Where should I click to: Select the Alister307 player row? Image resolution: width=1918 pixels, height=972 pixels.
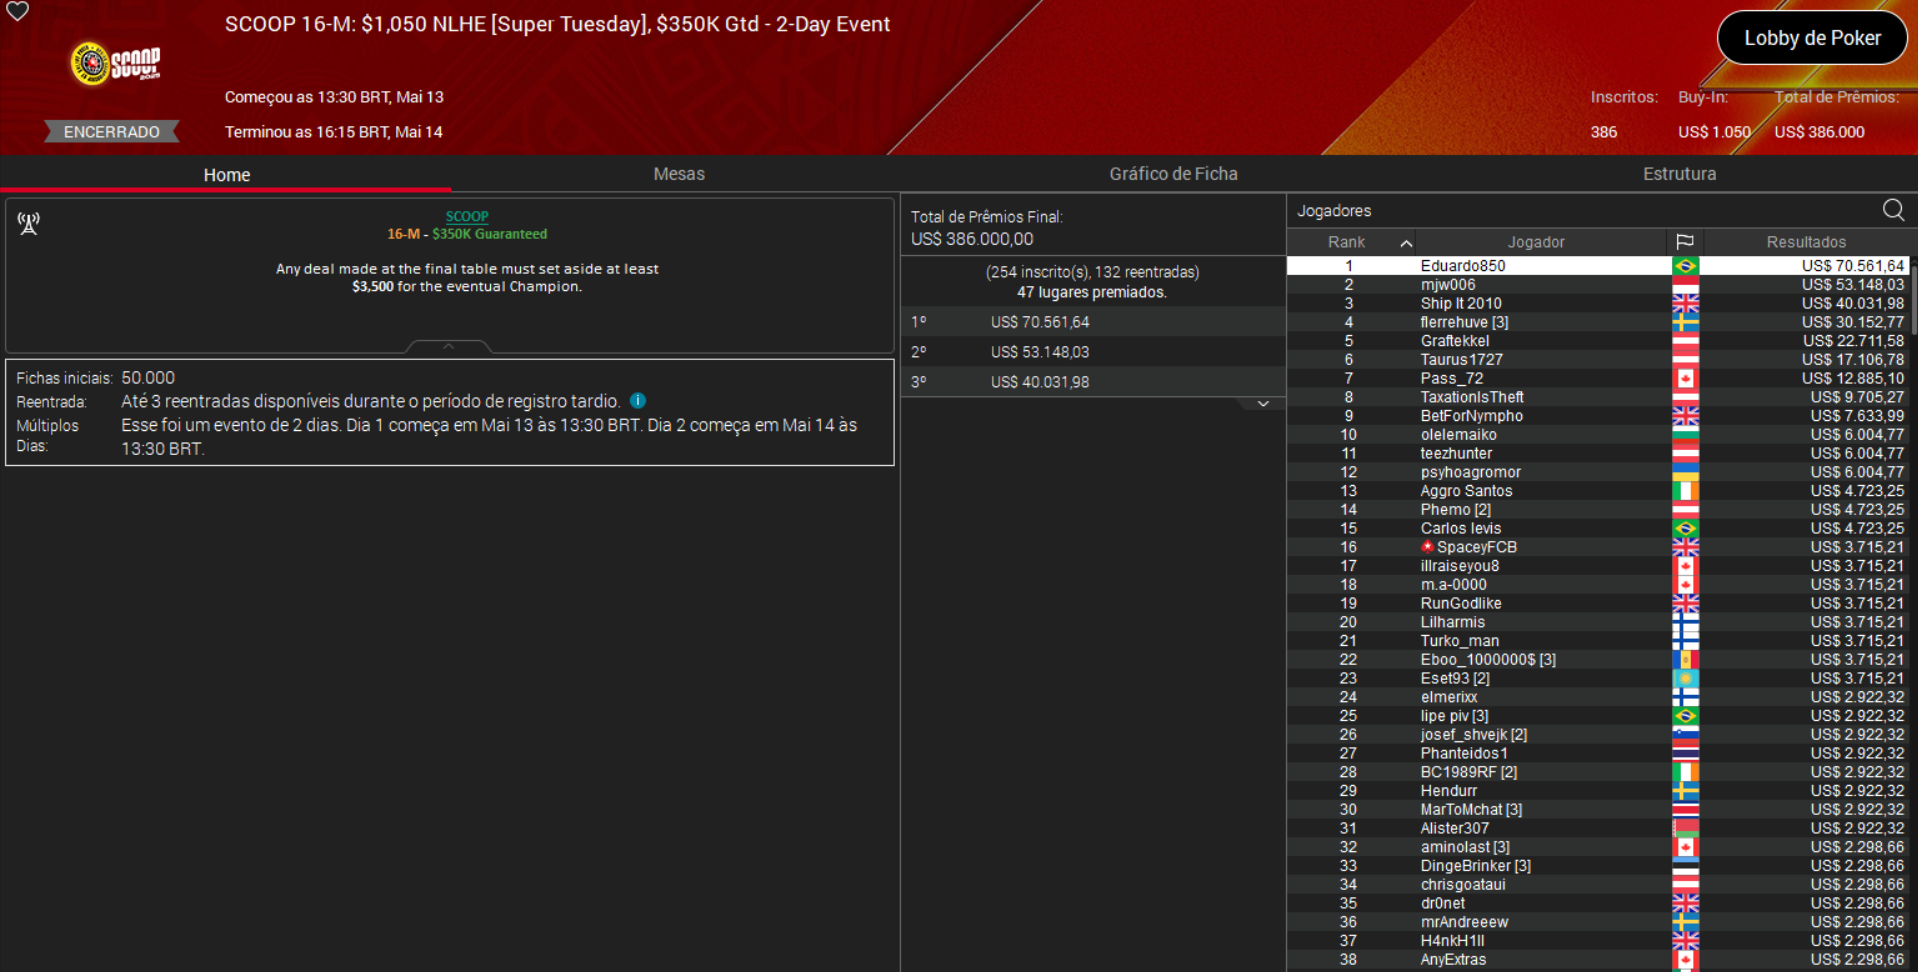(1598, 829)
